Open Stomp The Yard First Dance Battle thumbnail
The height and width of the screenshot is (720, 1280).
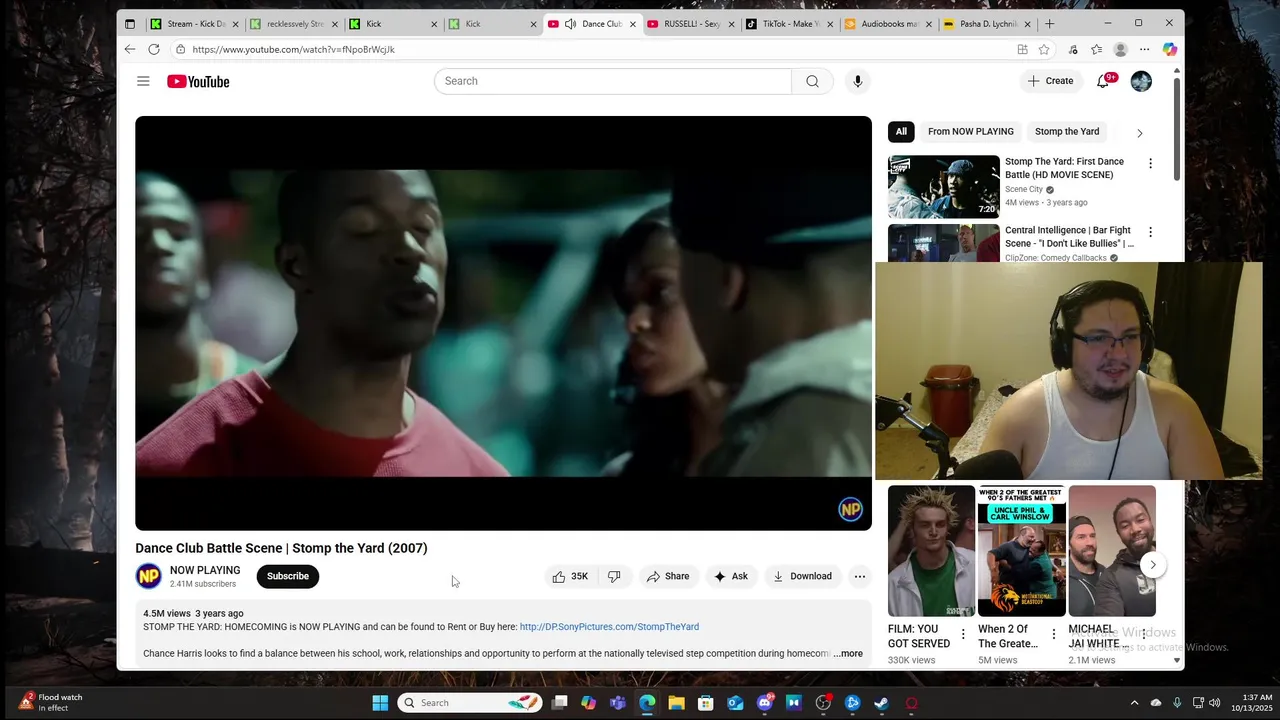click(944, 186)
